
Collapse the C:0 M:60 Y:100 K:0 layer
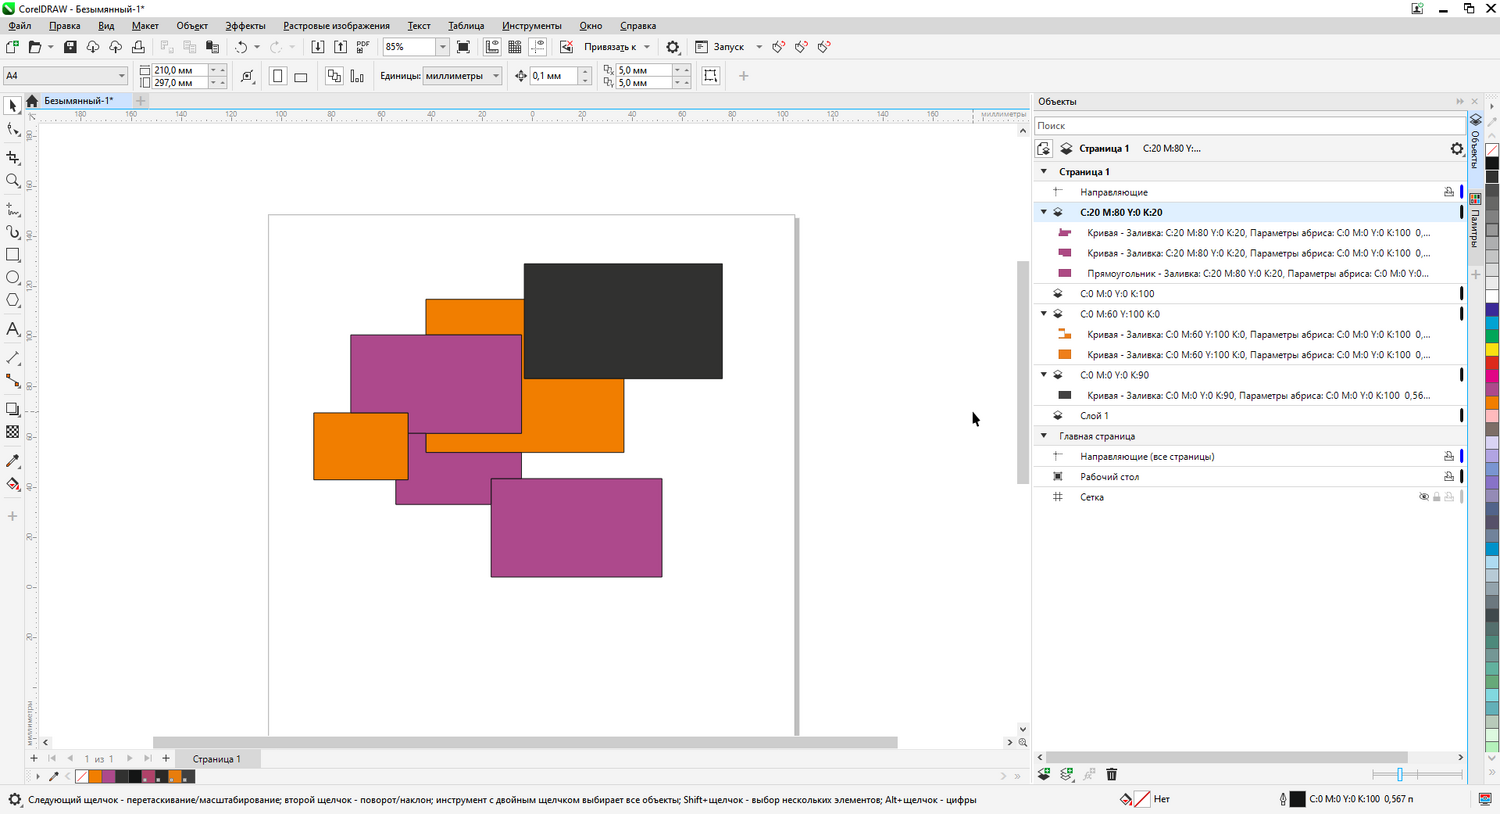click(x=1044, y=314)
